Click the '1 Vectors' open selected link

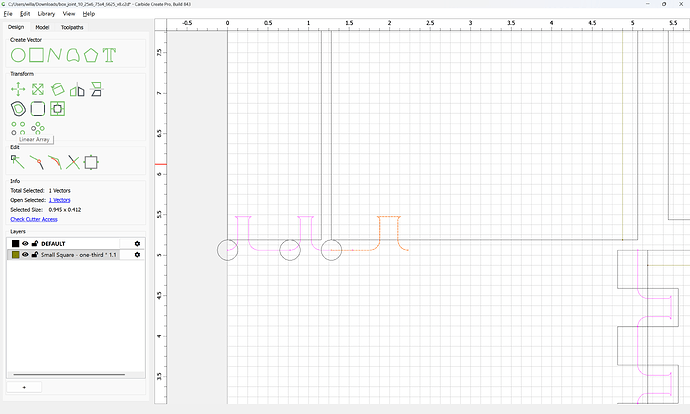(59, 200)
